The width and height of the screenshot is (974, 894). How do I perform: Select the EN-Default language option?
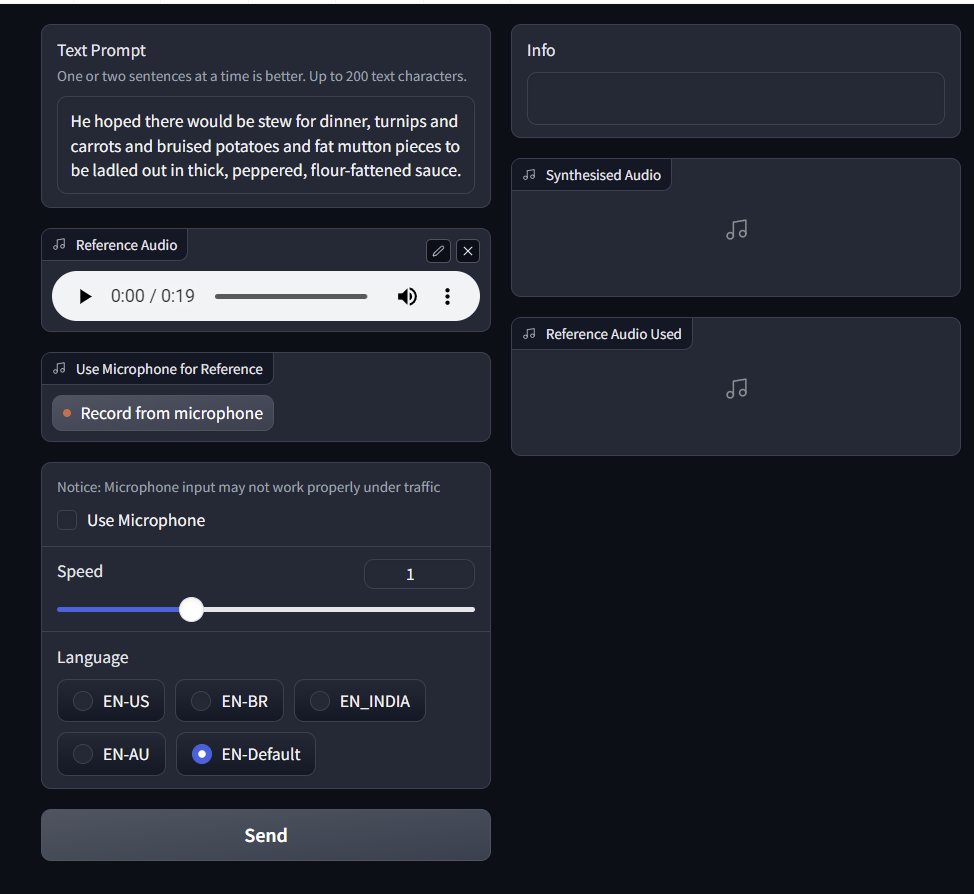tap(246, 754)
